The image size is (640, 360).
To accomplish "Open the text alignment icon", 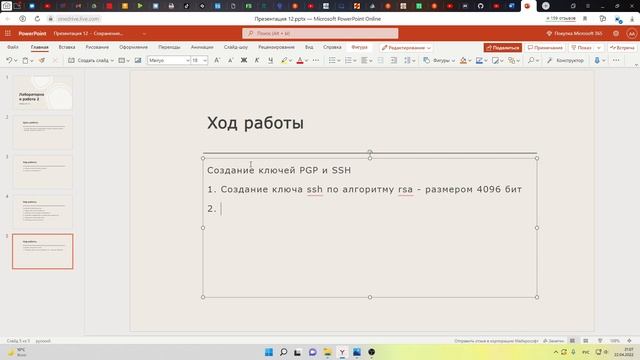I will click(364, 60).
